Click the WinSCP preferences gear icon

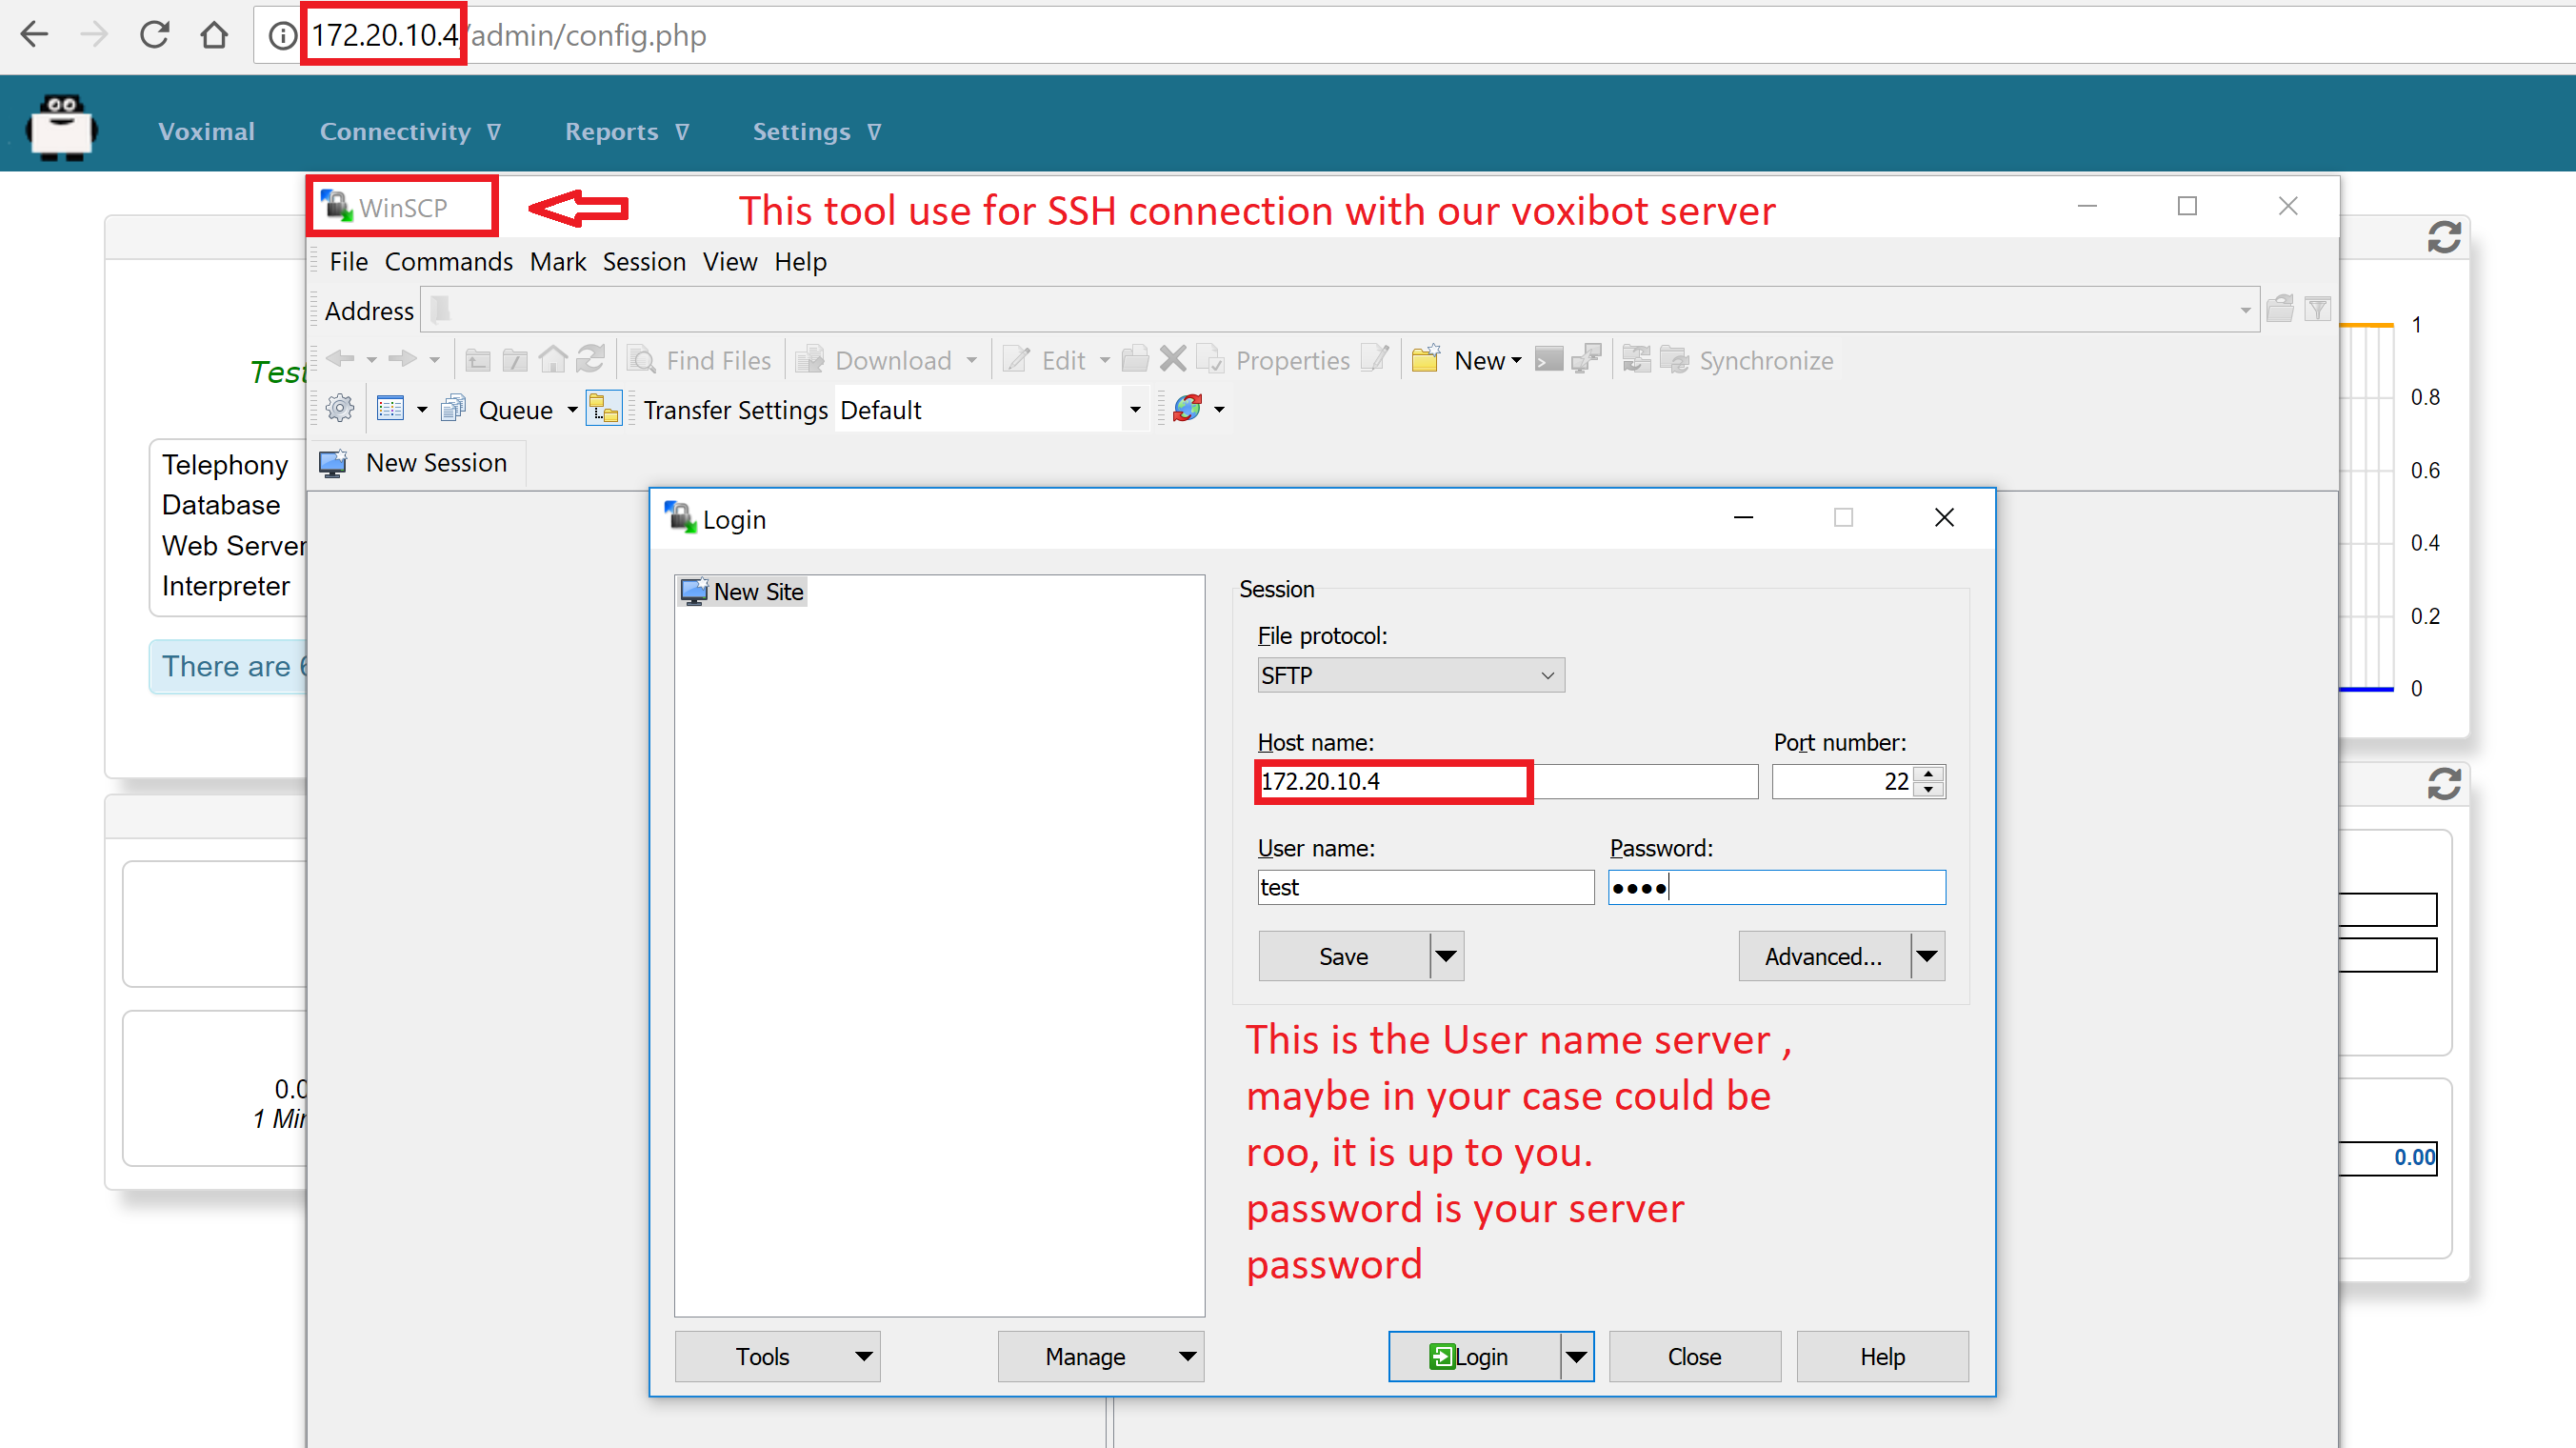(x=340, y=409)
